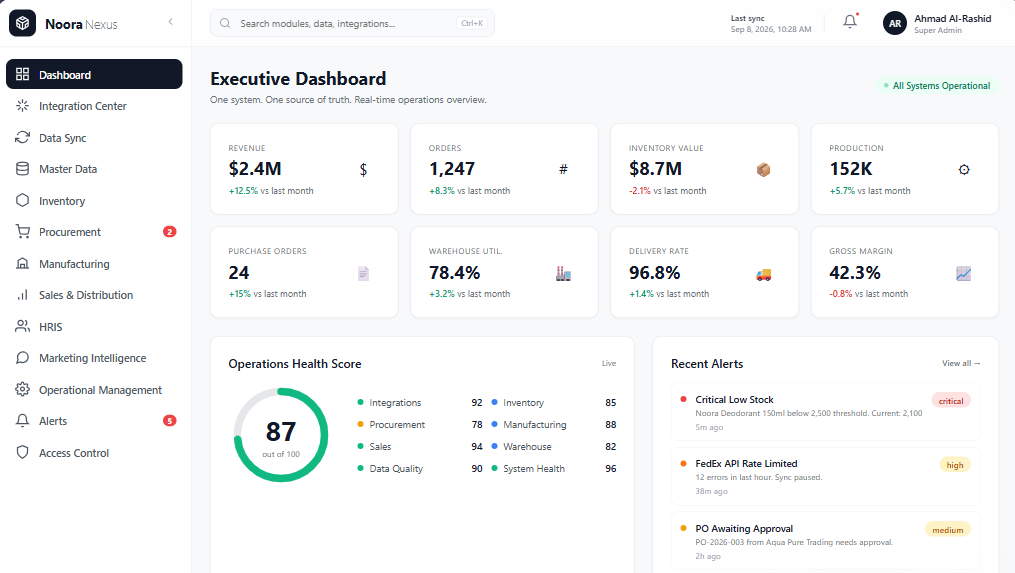Click the Production gear icon
1015x573 pixels.
point(964,170)
